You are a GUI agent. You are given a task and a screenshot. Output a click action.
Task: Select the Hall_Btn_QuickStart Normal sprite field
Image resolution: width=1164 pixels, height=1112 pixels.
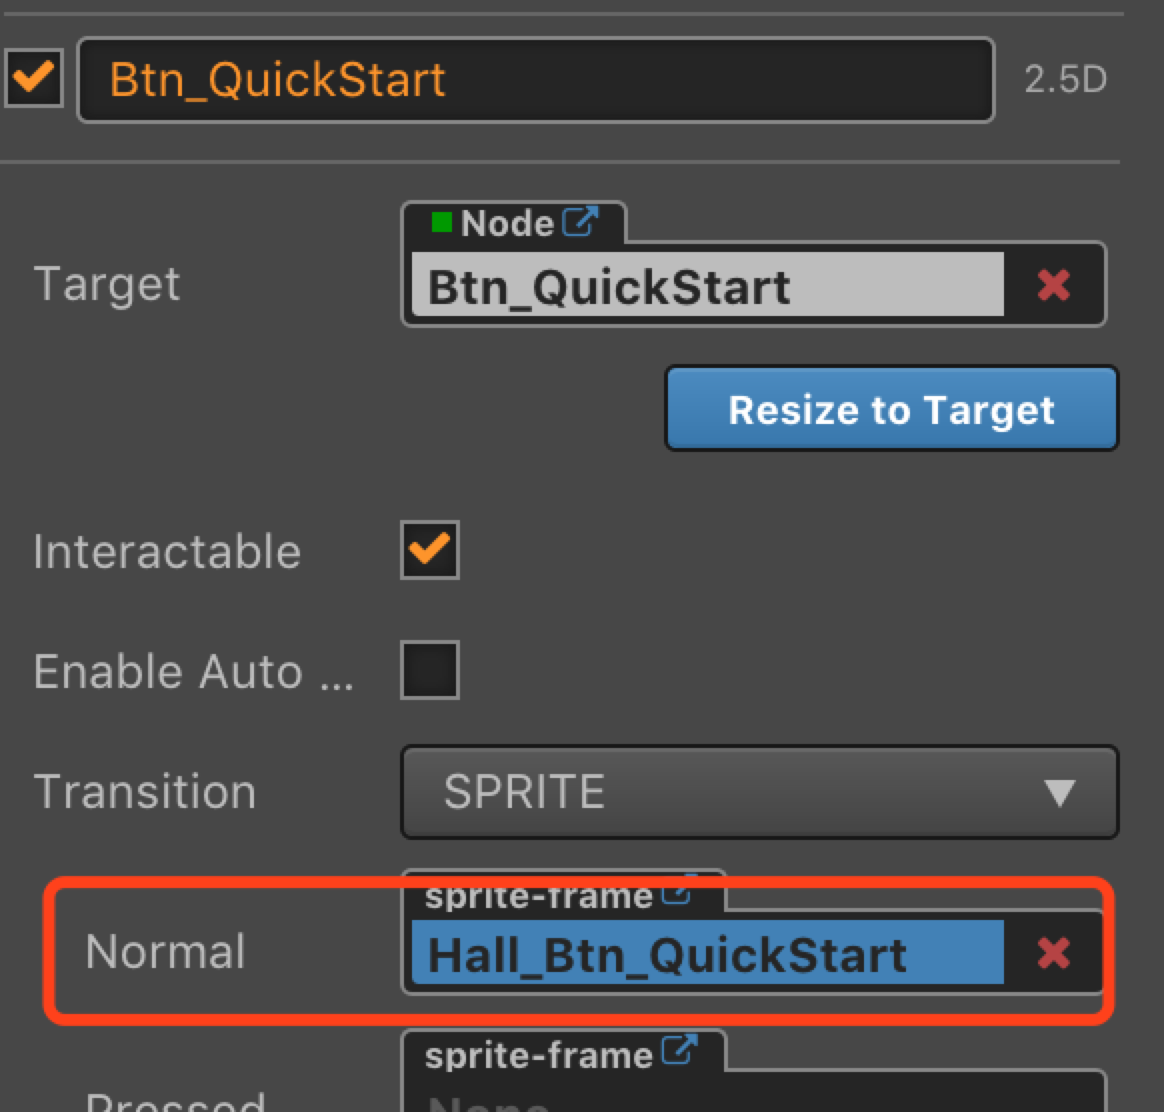coord(707,953)
